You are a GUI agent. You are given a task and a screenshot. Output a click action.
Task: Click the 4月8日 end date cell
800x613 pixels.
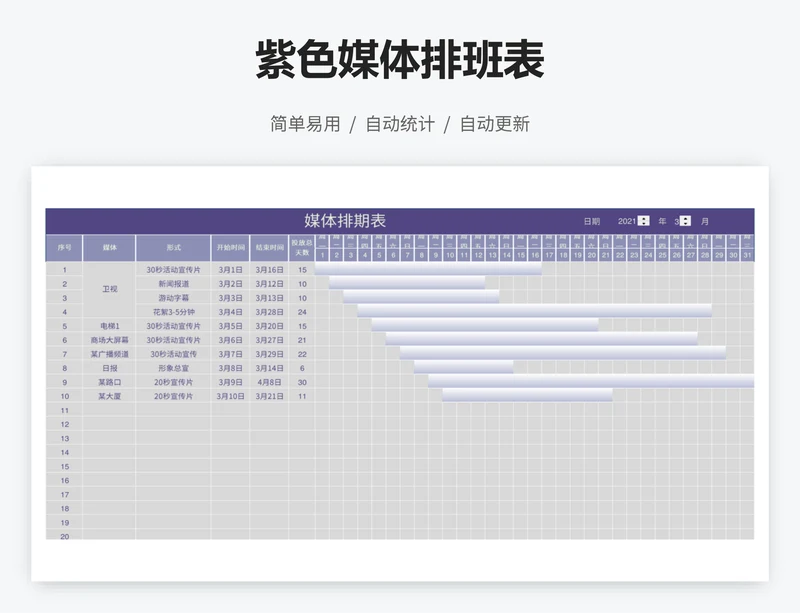point(269,381)
